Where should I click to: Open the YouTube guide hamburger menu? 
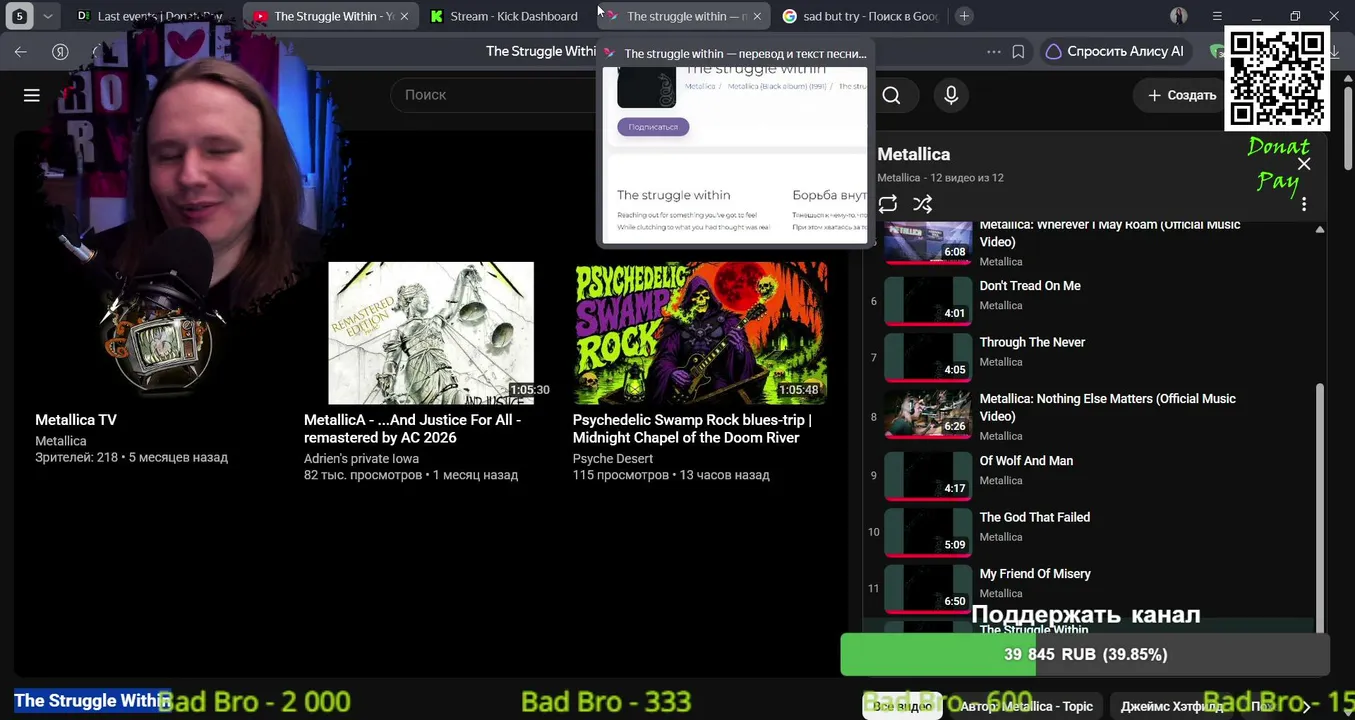click(x=32, y=95)
